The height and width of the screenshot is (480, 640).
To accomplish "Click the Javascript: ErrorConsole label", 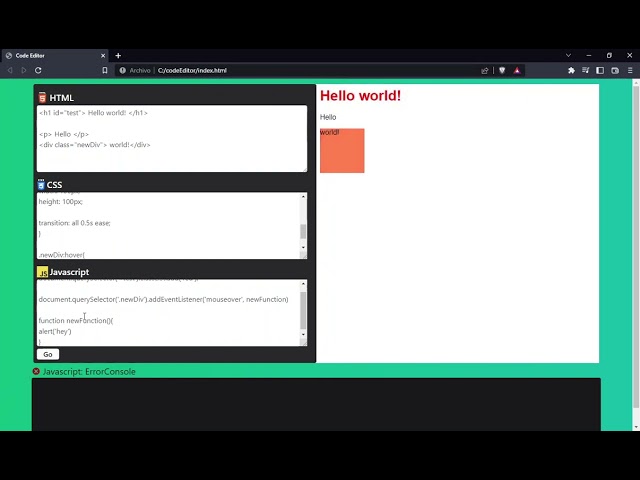I will pyautogui.click(x=89, y=371).
